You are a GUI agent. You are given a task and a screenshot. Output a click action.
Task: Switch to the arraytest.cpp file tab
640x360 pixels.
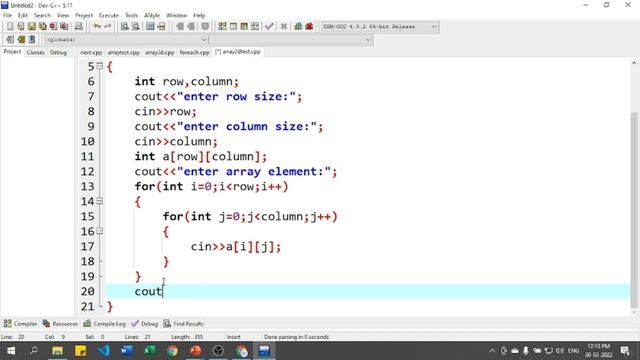tap(124, 52)
